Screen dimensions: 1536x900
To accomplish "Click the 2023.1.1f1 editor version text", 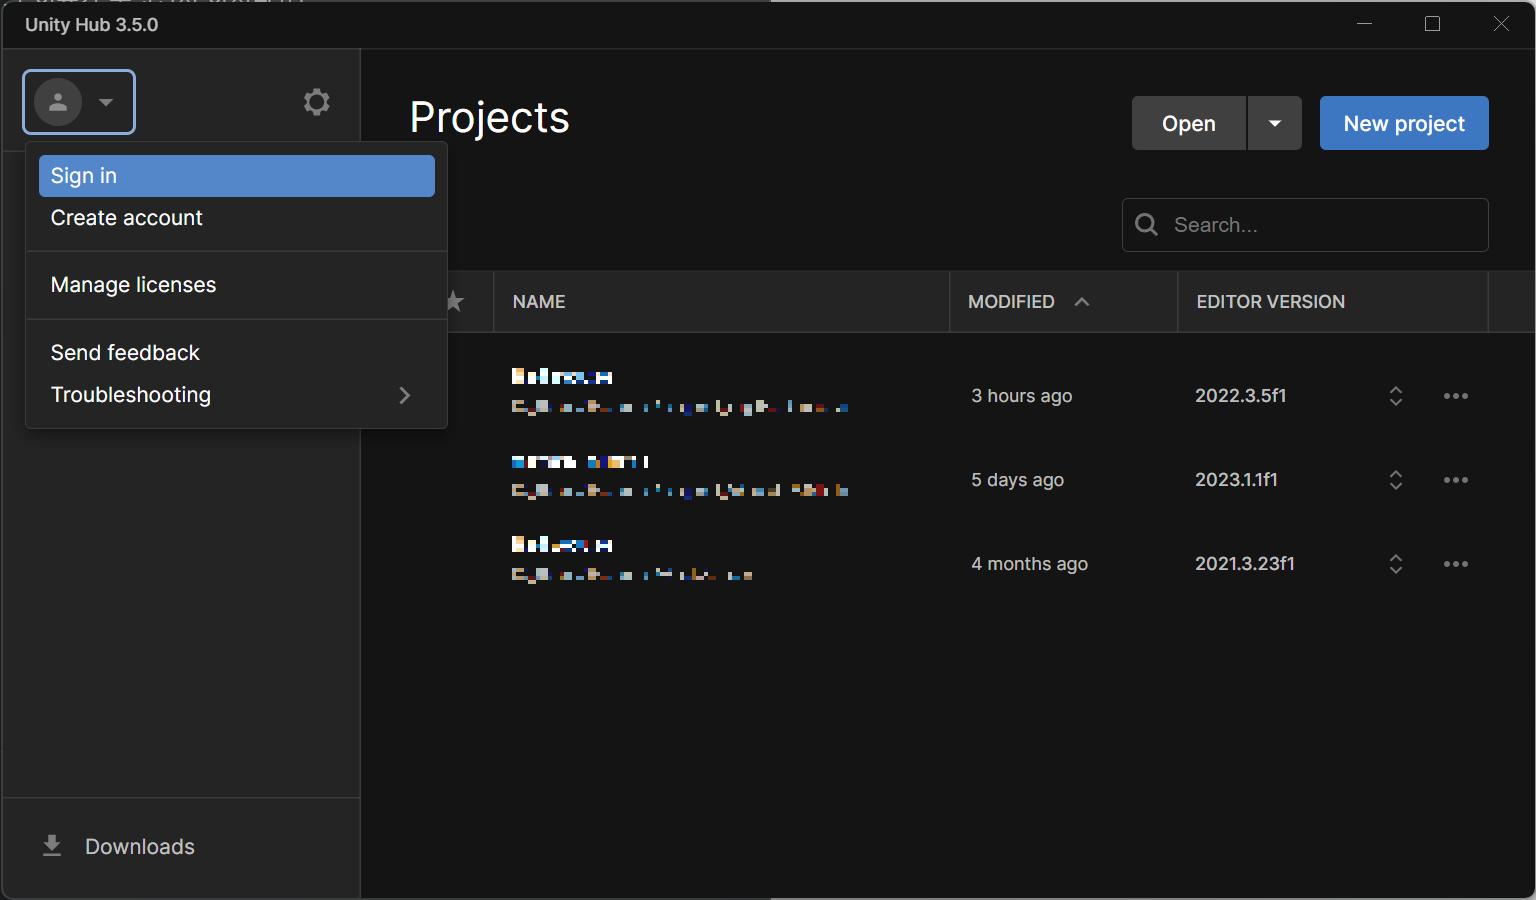I will click(1237, 480).
